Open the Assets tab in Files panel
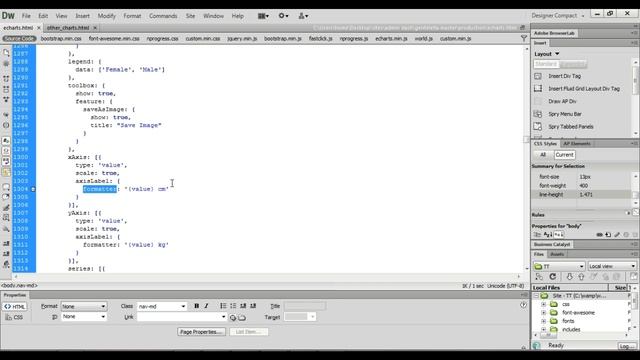The height and width of the screenshot is (360, 640). tap(557, 254)
